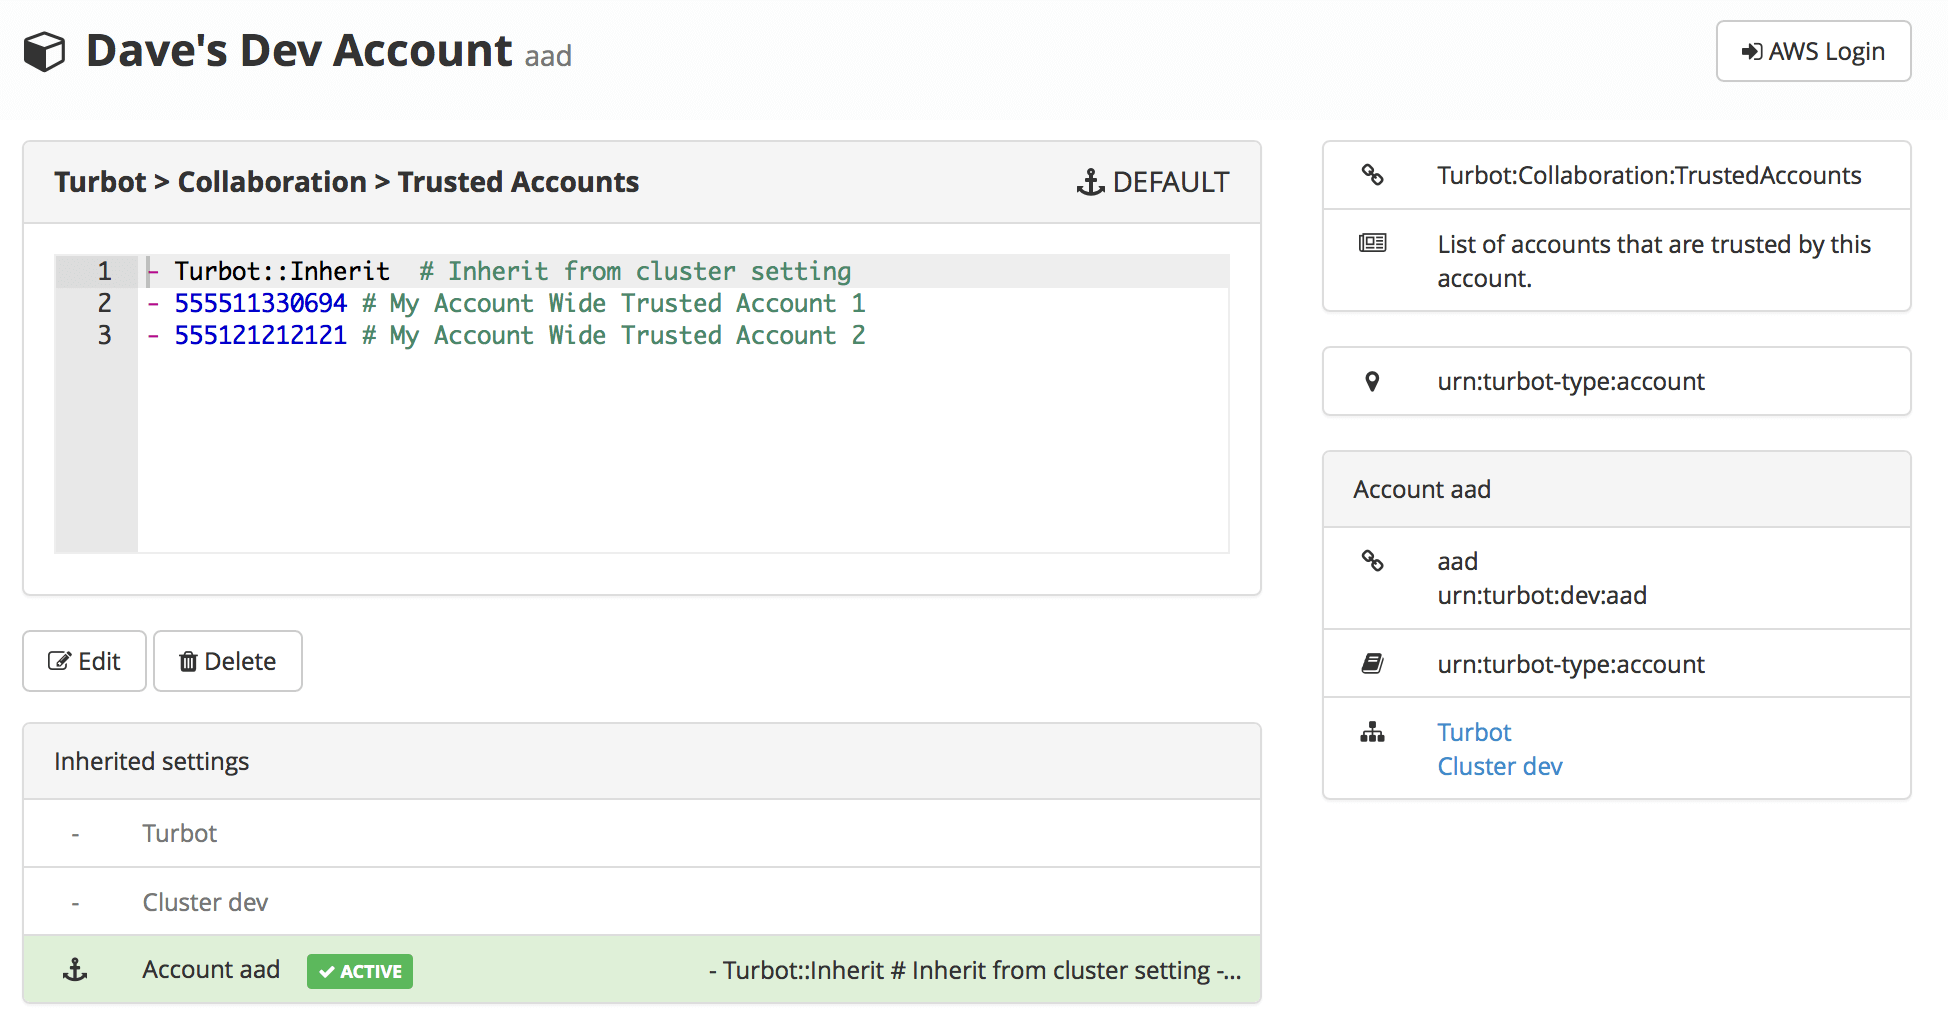Click account number 555511330694 in the editor
The width and height of the screenshot is (1948, 1028).
[x=261, y=303]
